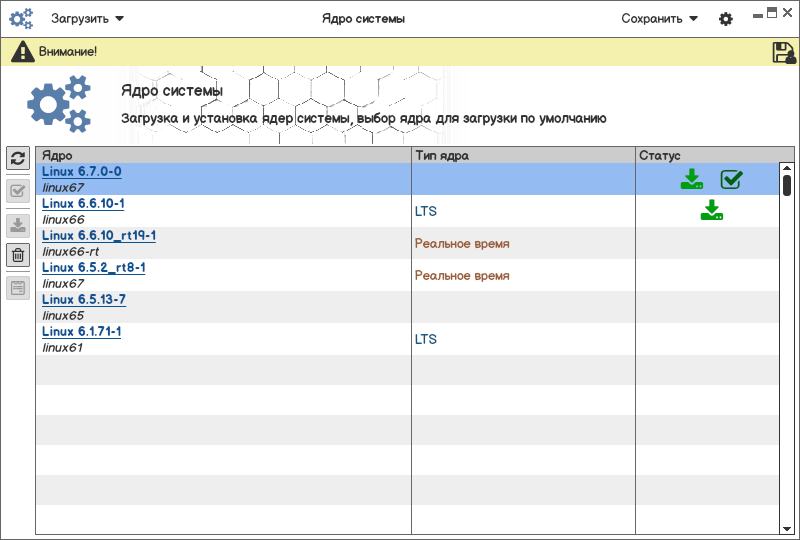This screenshot has width=800, height=540.
Task: Click the trash delete kernel icon
Action: coord(17,255)
